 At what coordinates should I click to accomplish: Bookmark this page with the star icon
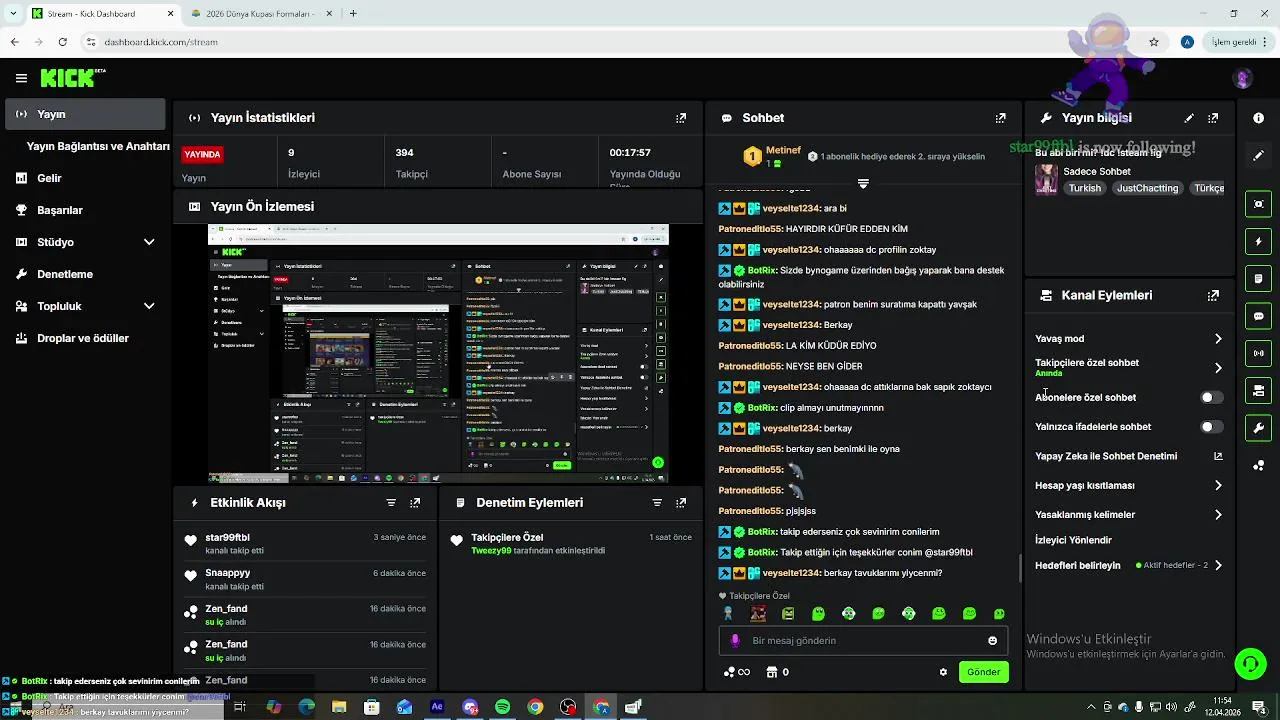click(x=1154, y=42)
